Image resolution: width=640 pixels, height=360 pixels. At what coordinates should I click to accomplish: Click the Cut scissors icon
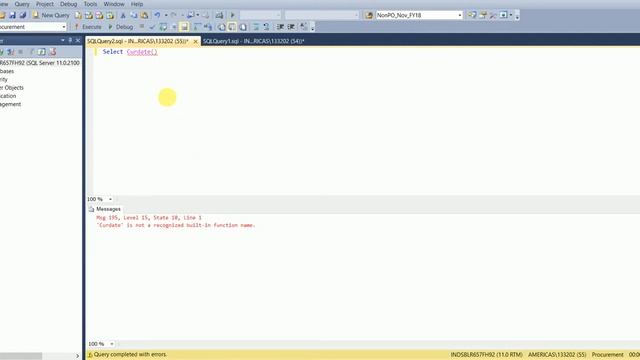[x=123, y=15]
